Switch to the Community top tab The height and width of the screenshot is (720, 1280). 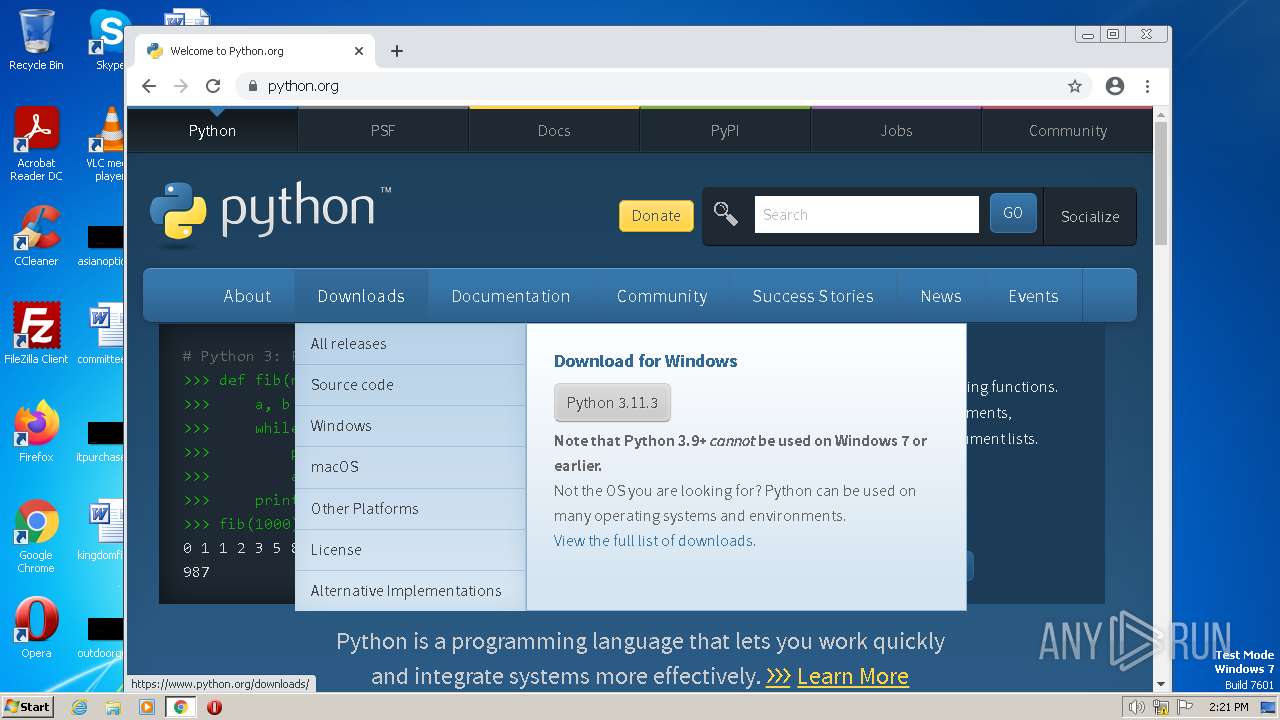click(1068, 130)
